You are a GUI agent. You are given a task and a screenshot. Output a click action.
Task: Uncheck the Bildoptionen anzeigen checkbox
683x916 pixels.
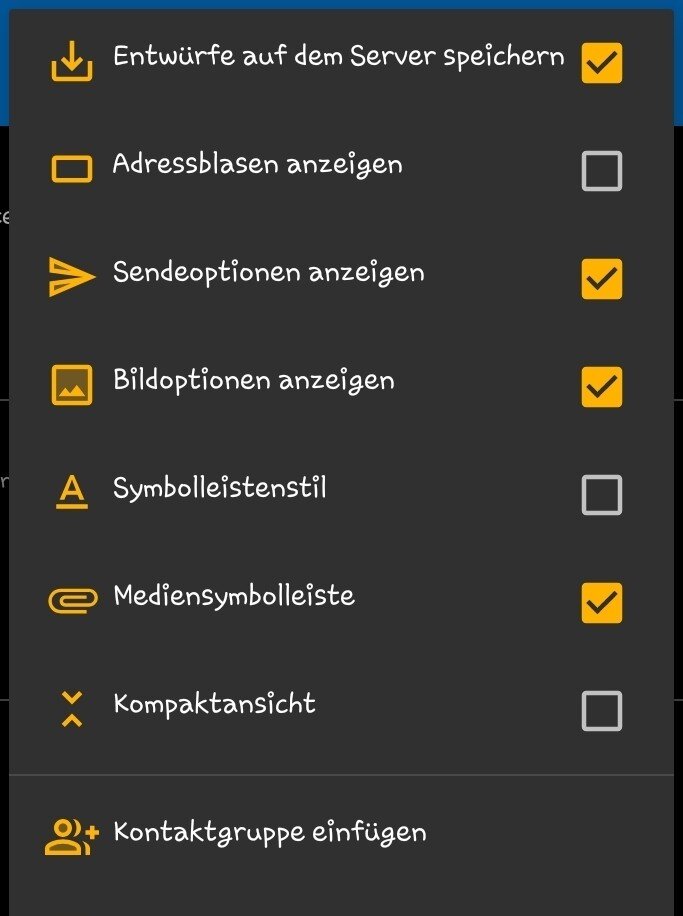(x=601, y=387)
